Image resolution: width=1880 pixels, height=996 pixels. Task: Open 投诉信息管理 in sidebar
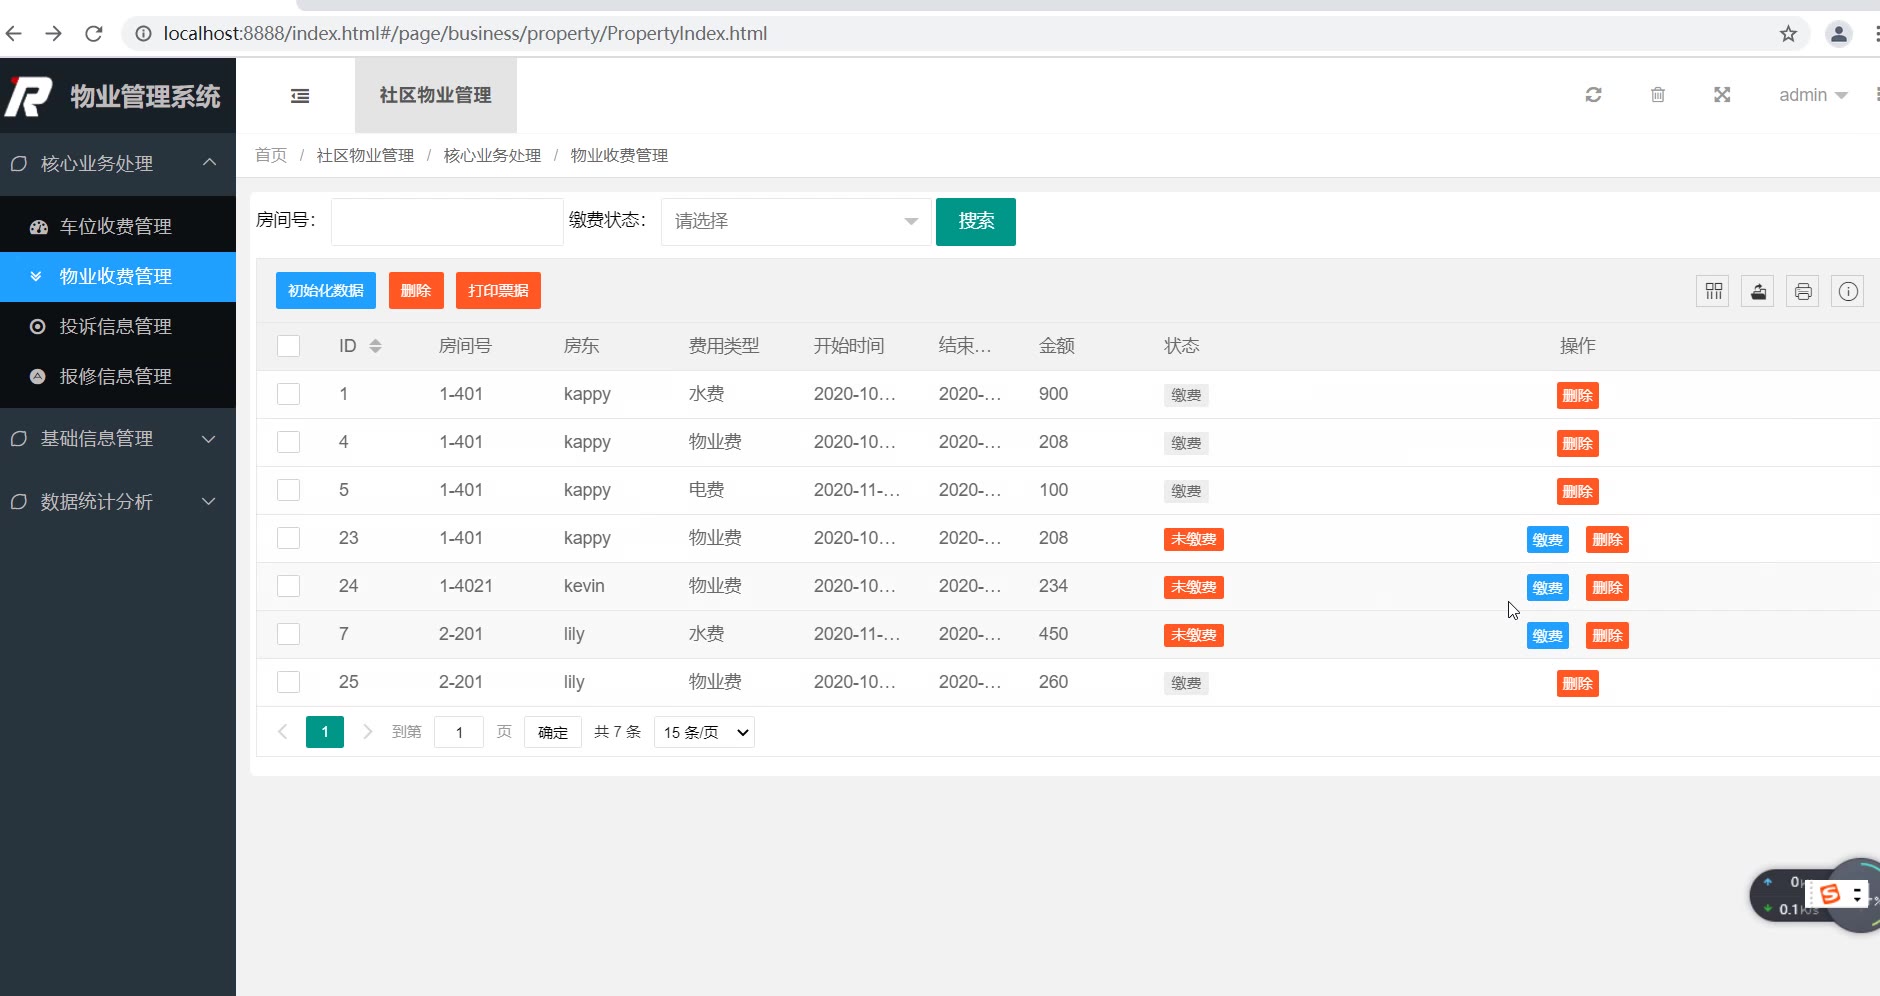116,327
